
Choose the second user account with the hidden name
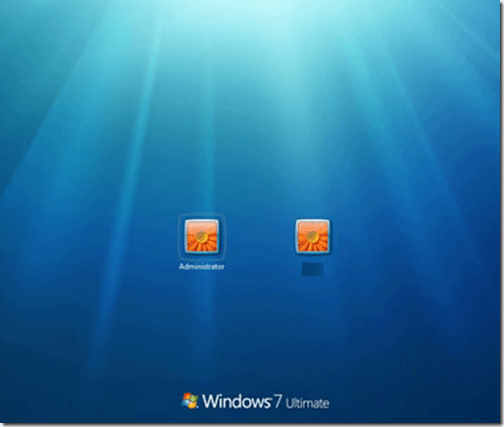313,237
